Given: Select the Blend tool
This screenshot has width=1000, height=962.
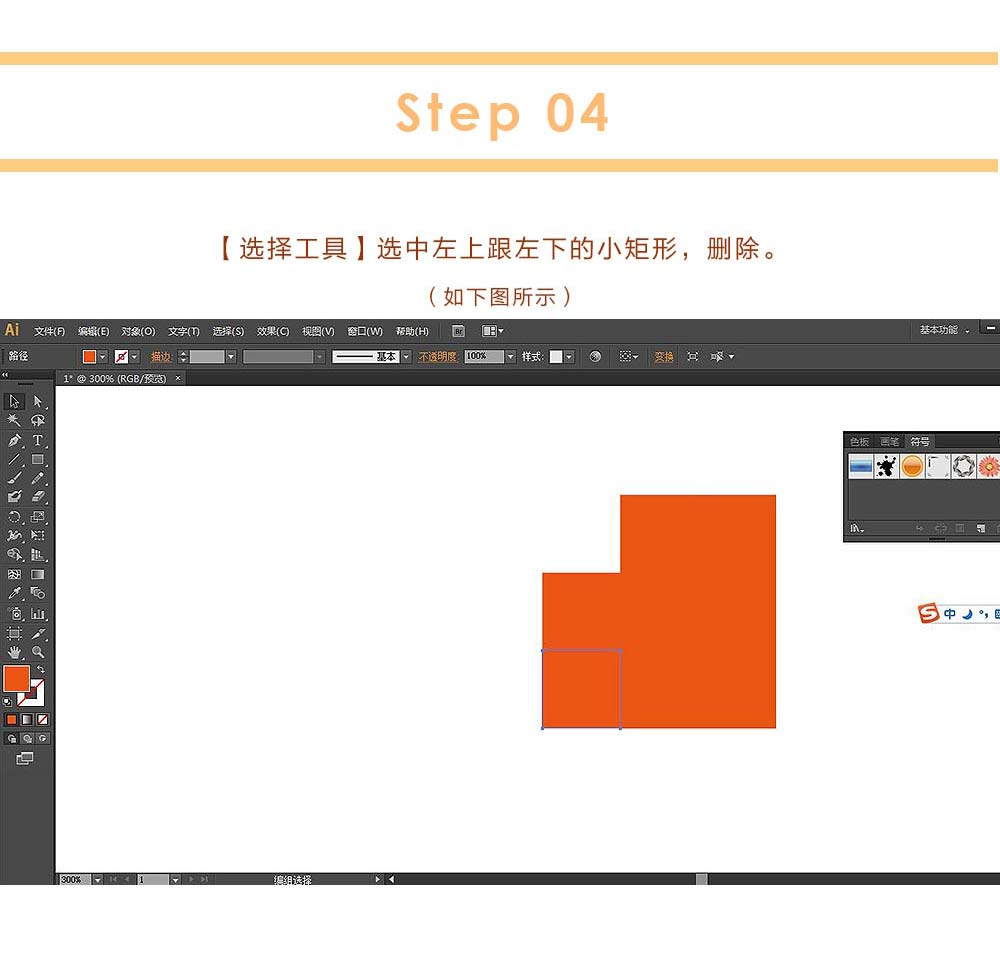Looking at the screenshot, I should click(x=38, y=593).
